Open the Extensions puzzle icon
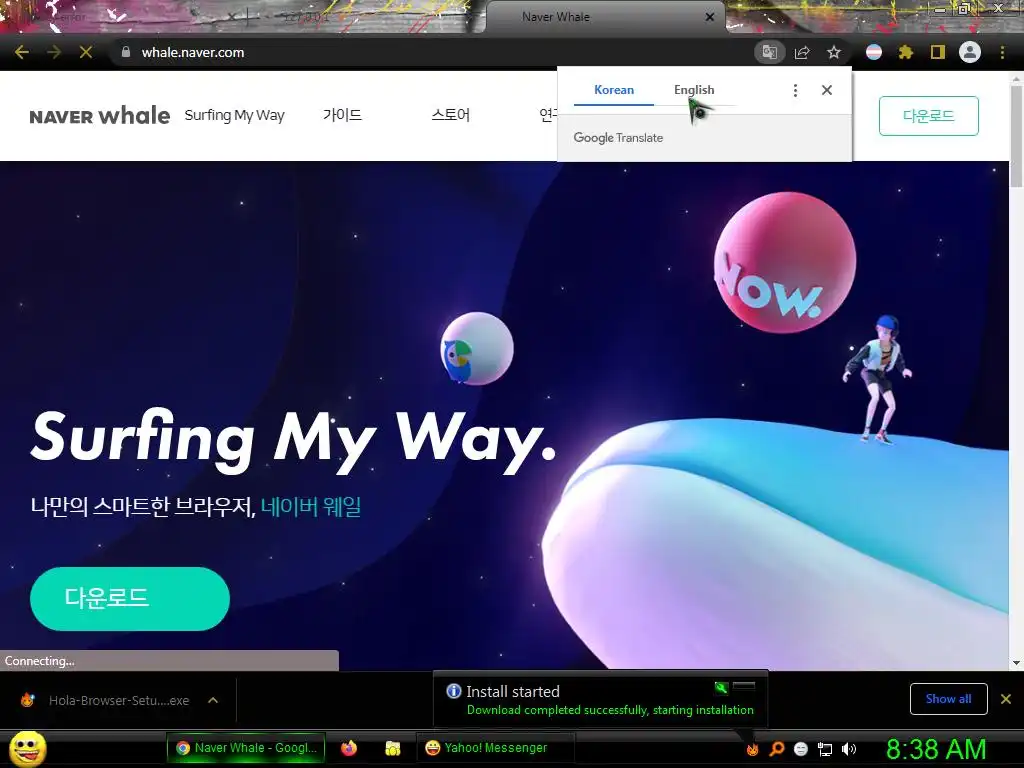 [x=906, y=52]
